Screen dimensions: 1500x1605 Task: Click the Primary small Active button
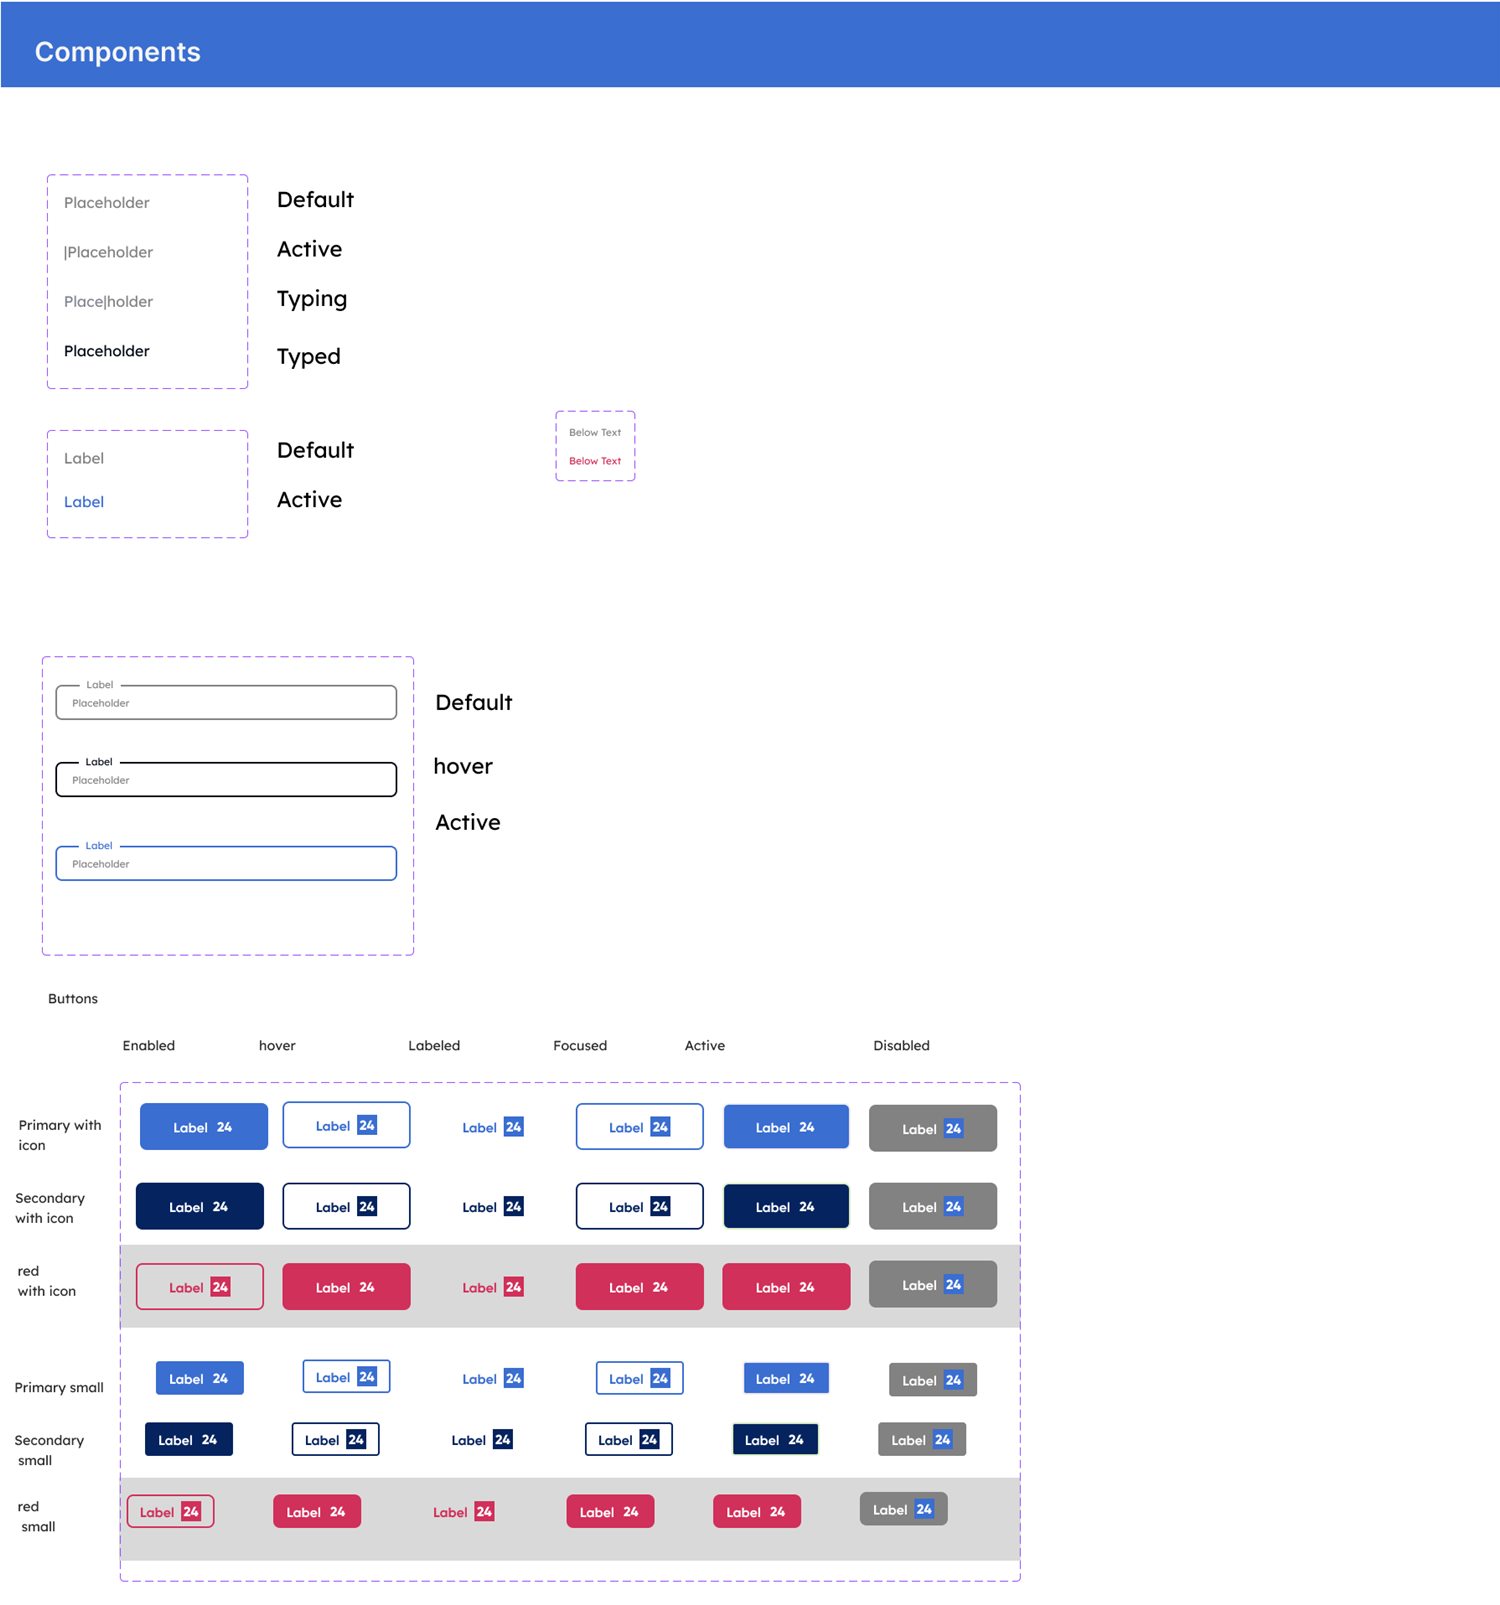[786, 1378]
